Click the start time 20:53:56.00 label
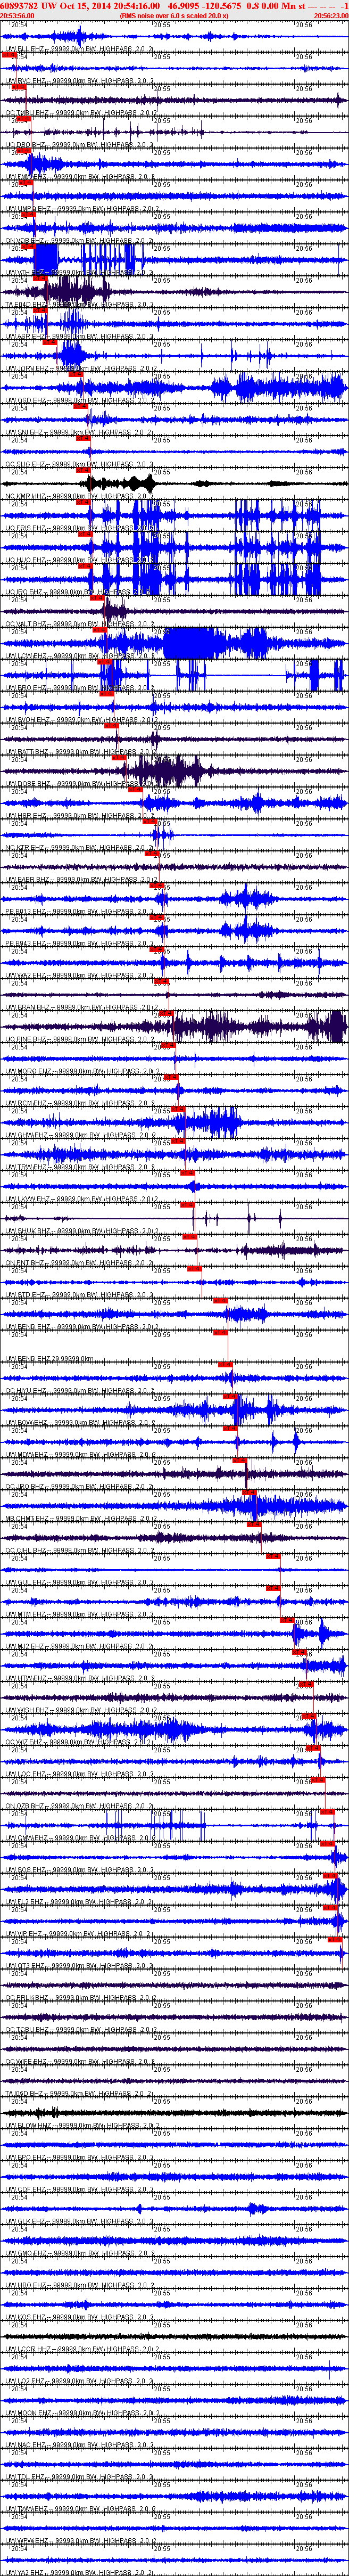 pyautogui.click(x=18, y=16)
